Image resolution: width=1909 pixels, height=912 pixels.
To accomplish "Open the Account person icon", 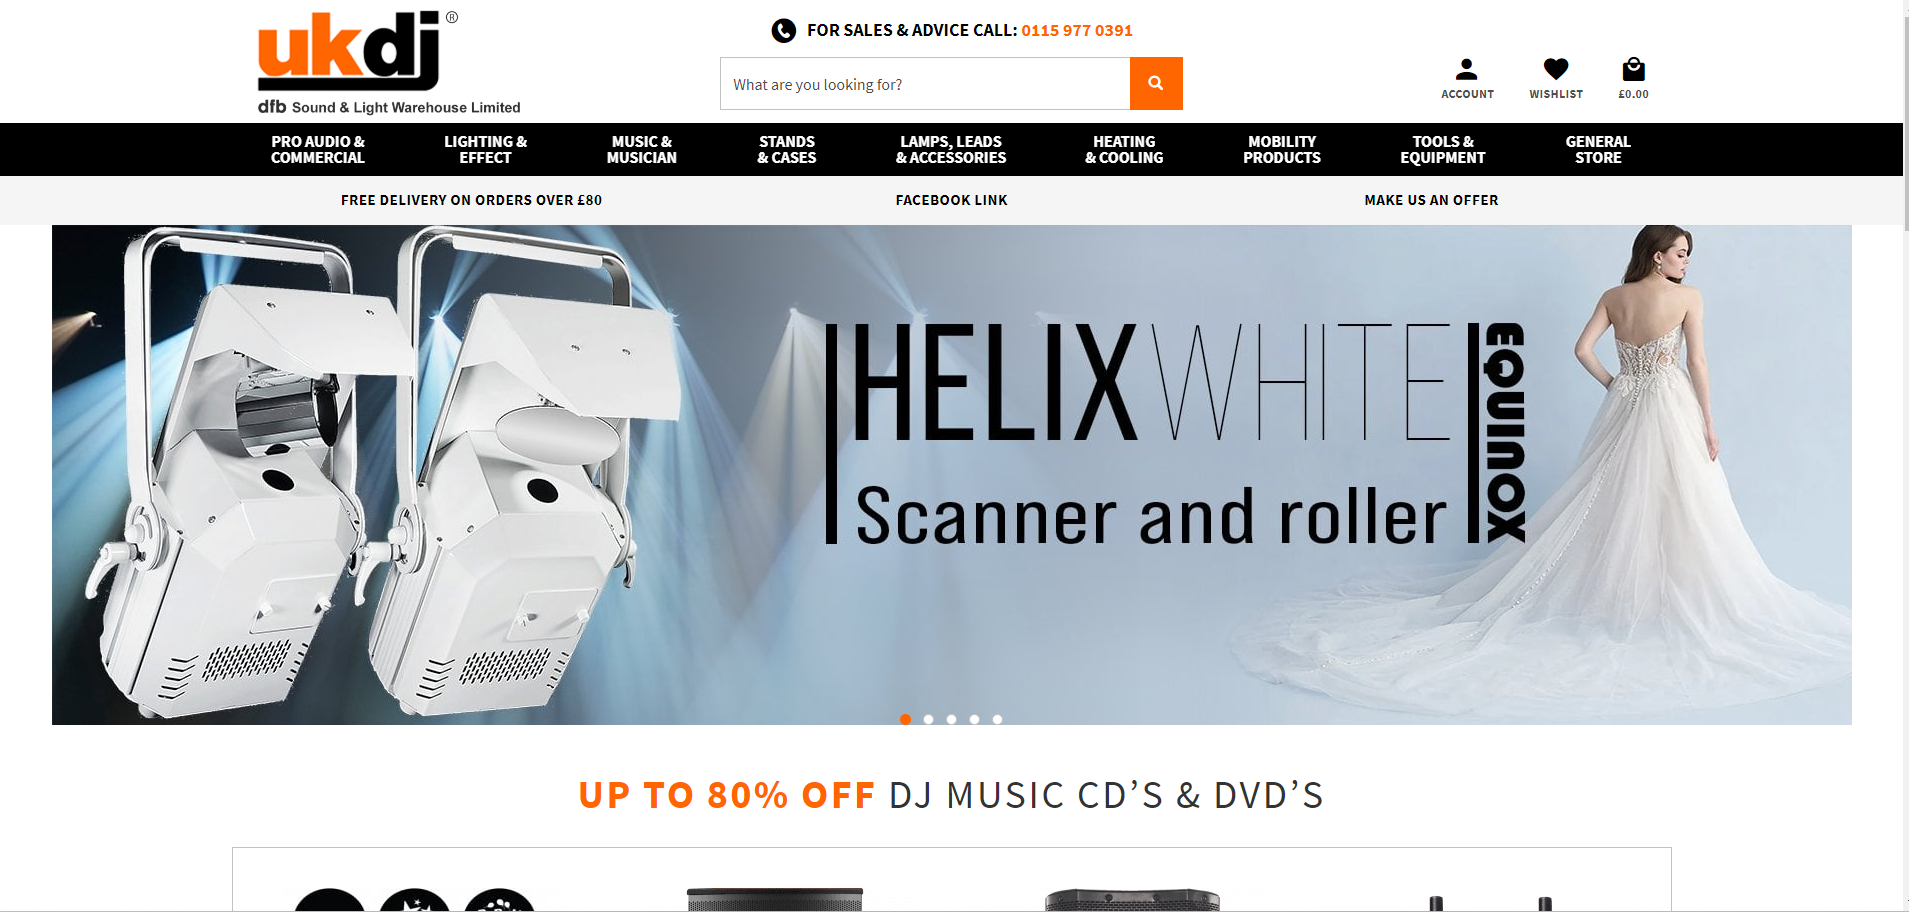I will [x=1467, y=69].
